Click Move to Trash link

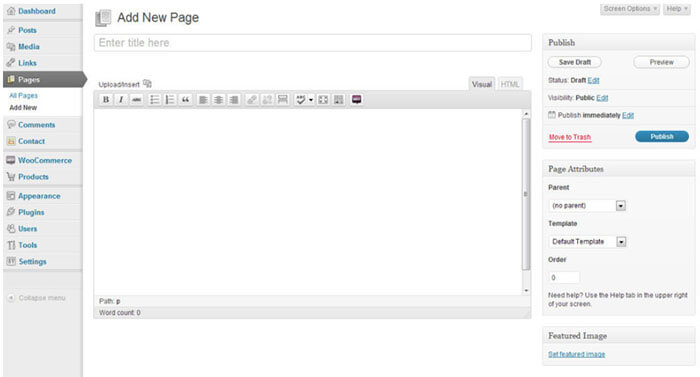click(x=570, y=137)
